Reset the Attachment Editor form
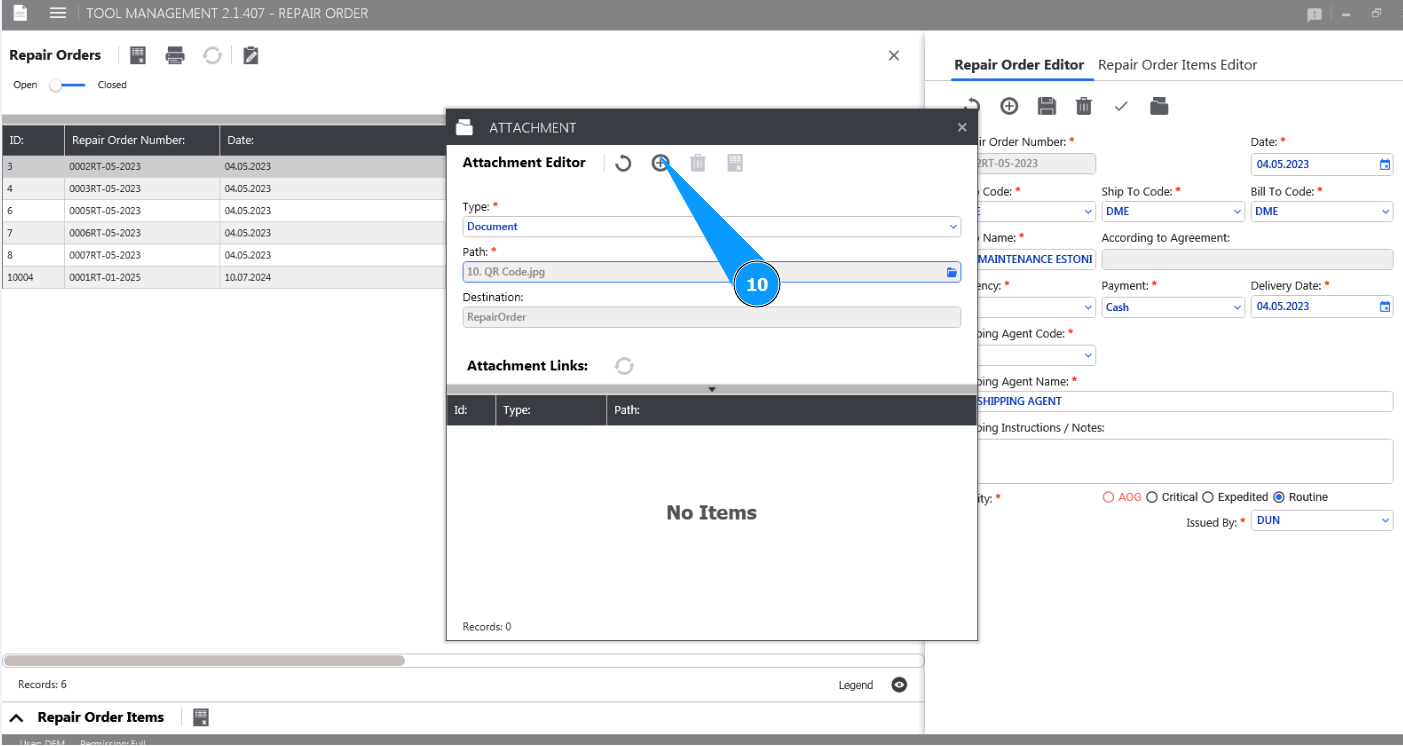Viewport: 1403px width, 746px height. click(623, 163)
